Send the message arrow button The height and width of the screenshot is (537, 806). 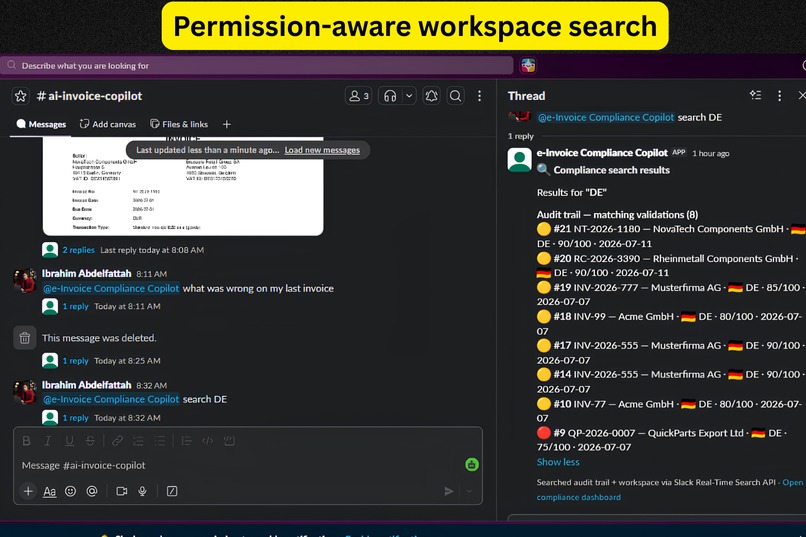[x=449, y=491]
